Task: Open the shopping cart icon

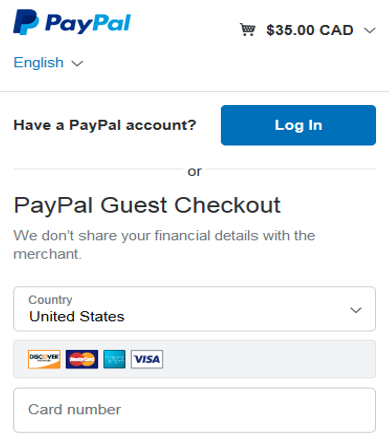Action: tap(248, 30)
